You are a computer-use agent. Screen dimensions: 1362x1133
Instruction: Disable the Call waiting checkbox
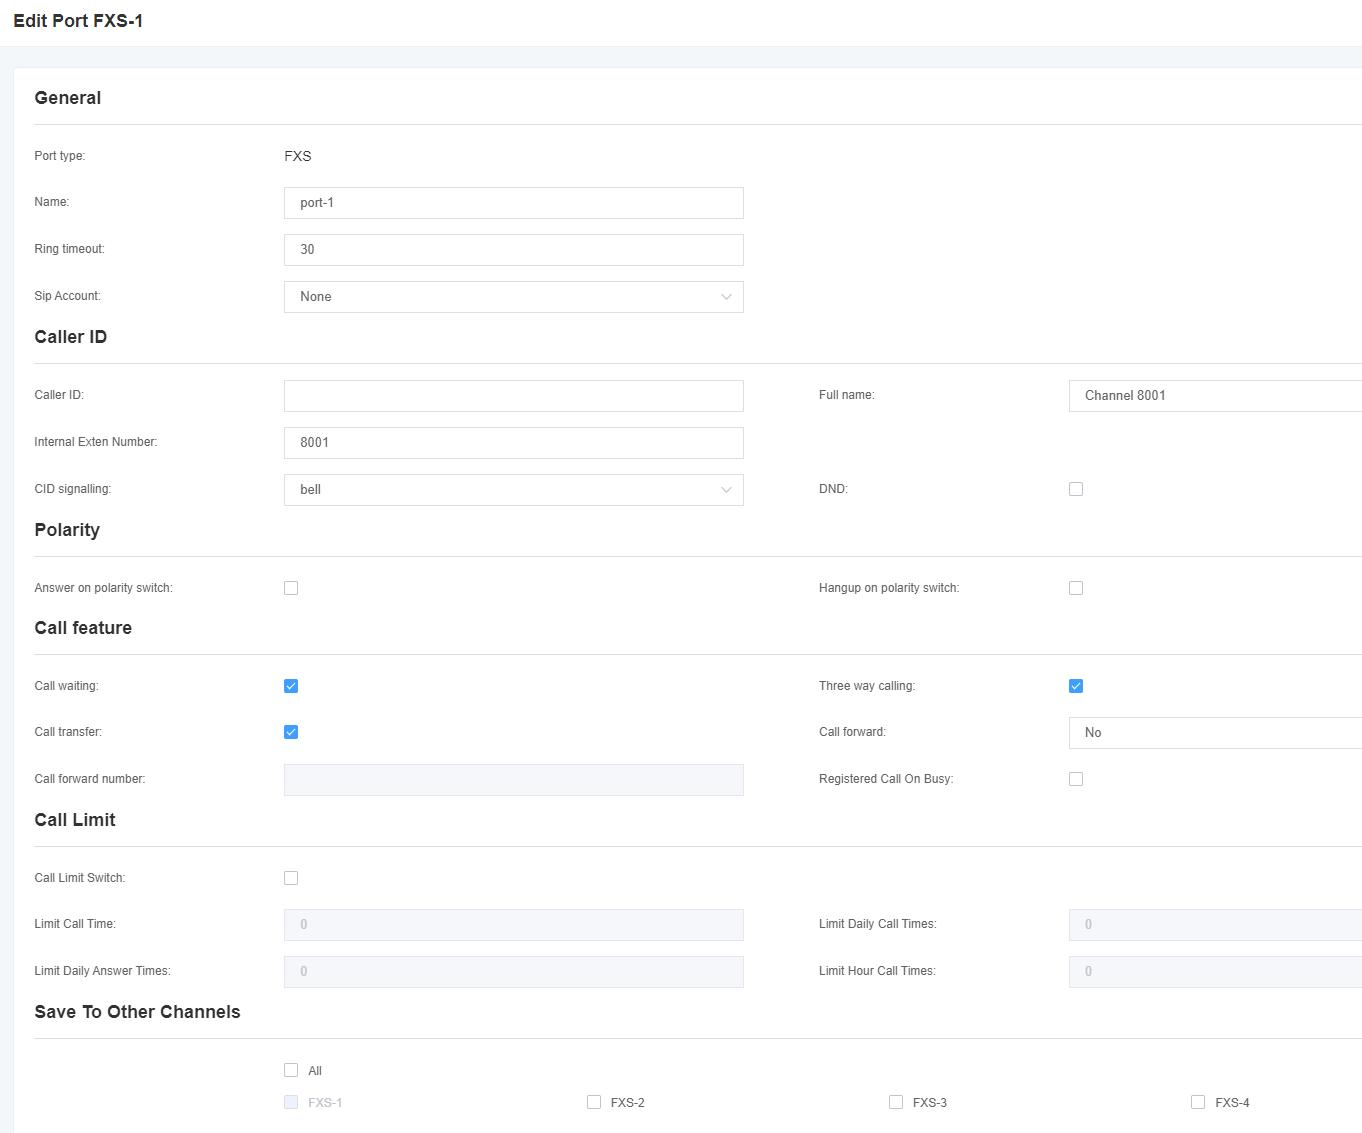(x=291, y=686)
